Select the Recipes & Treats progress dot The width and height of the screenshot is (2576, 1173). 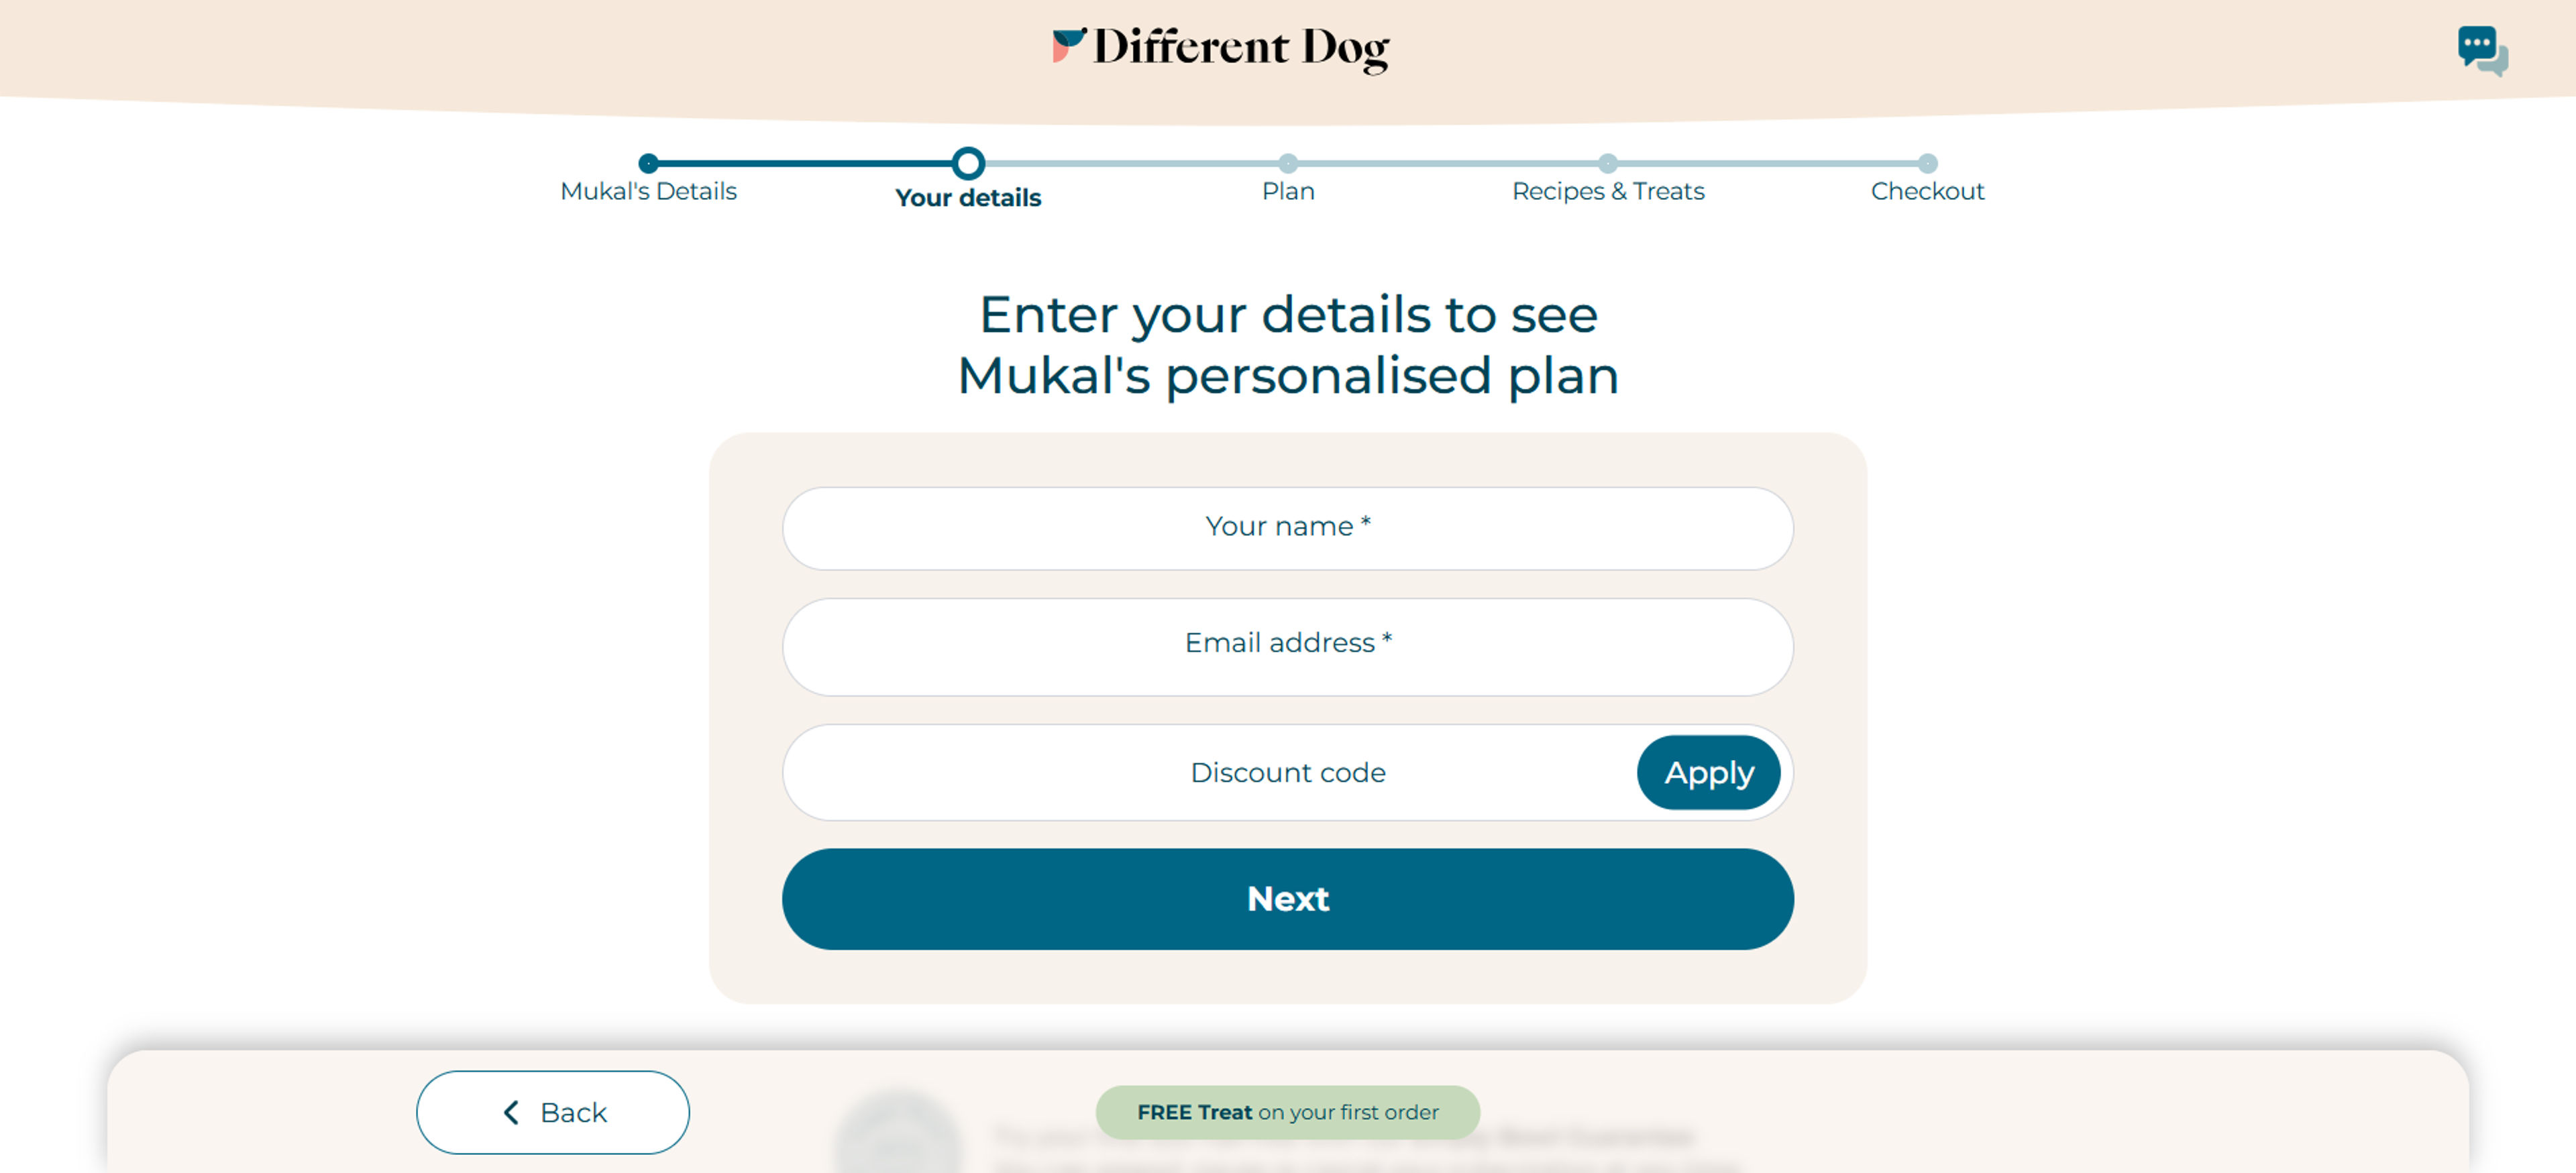click(1608, 163)
